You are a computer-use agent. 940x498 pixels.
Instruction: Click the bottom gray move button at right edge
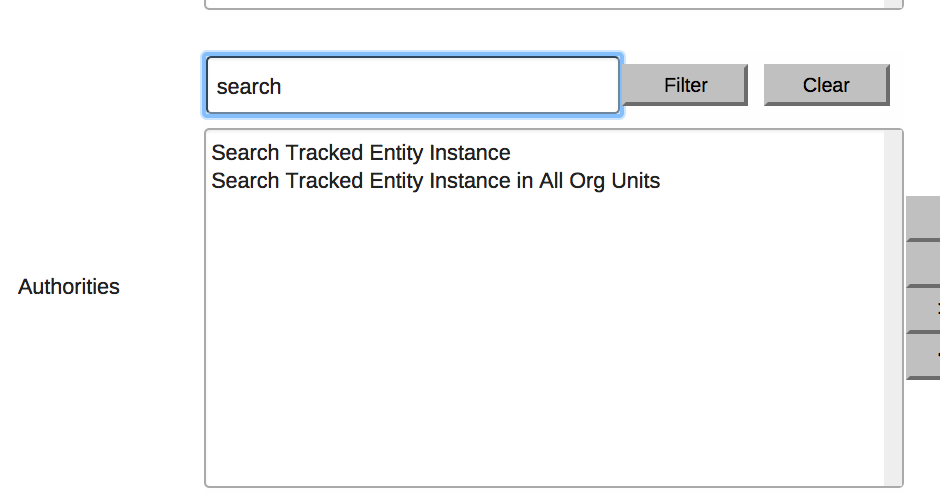(924, 356)
